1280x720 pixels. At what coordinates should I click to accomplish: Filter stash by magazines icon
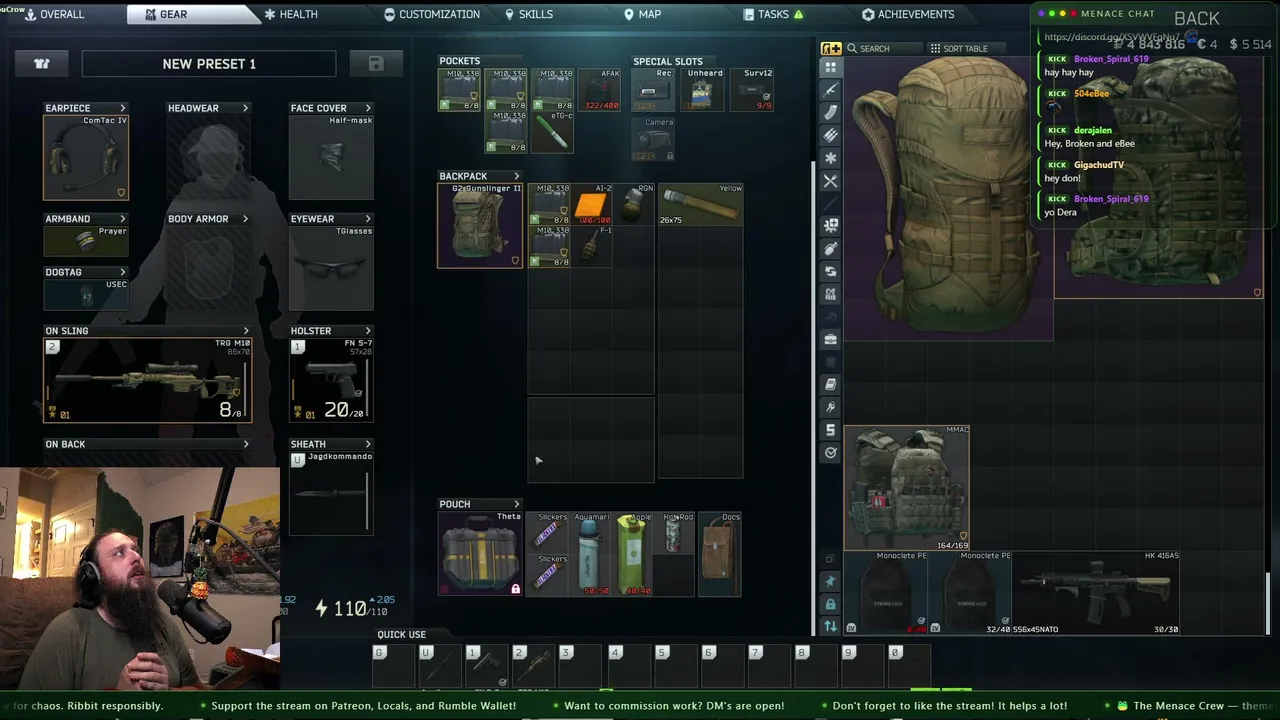click(830, 113)
